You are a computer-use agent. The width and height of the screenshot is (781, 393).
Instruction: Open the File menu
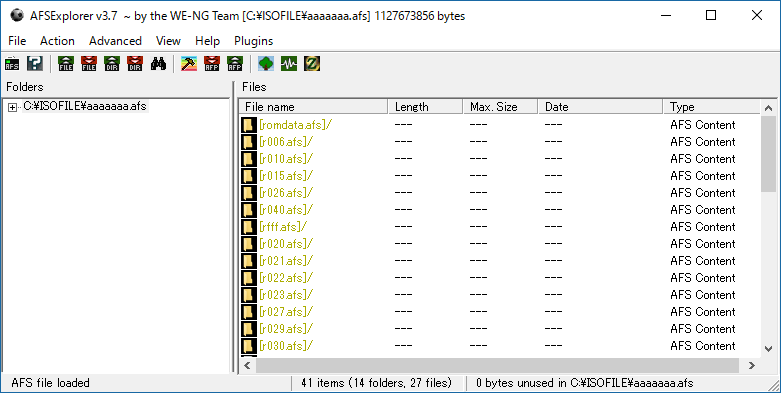(x=17, y=41)
